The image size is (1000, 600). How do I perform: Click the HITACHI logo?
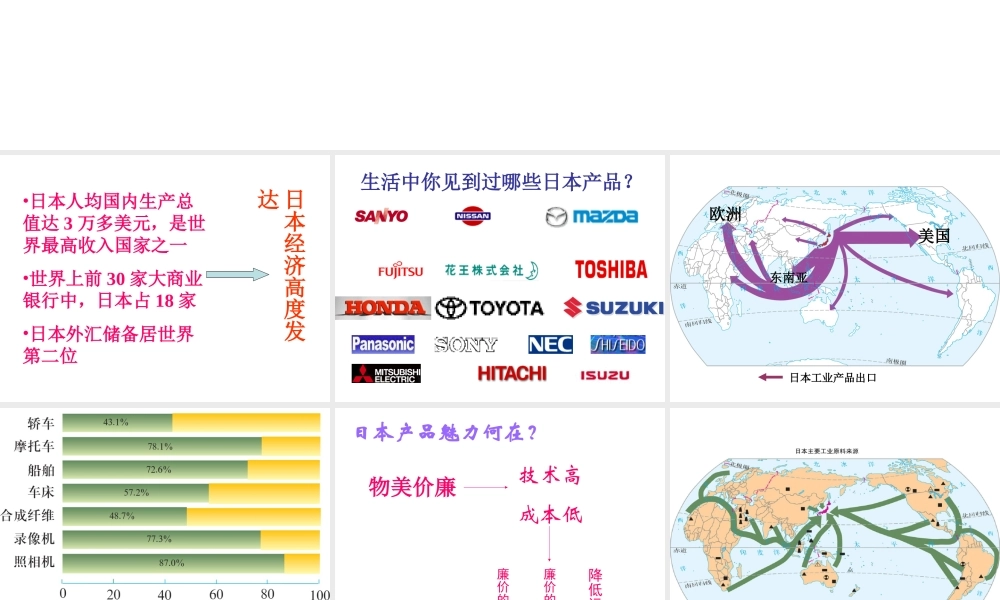coord(512,374)
